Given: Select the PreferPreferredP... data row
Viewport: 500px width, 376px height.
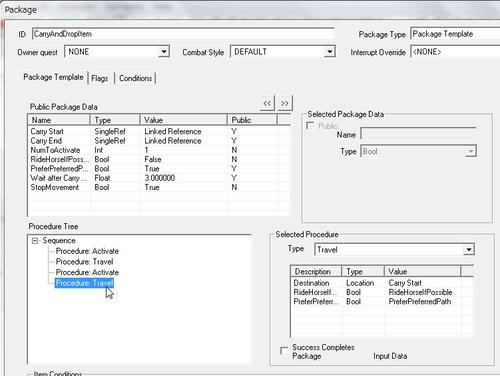Looking at the screenshot, I should coord(159,169).
